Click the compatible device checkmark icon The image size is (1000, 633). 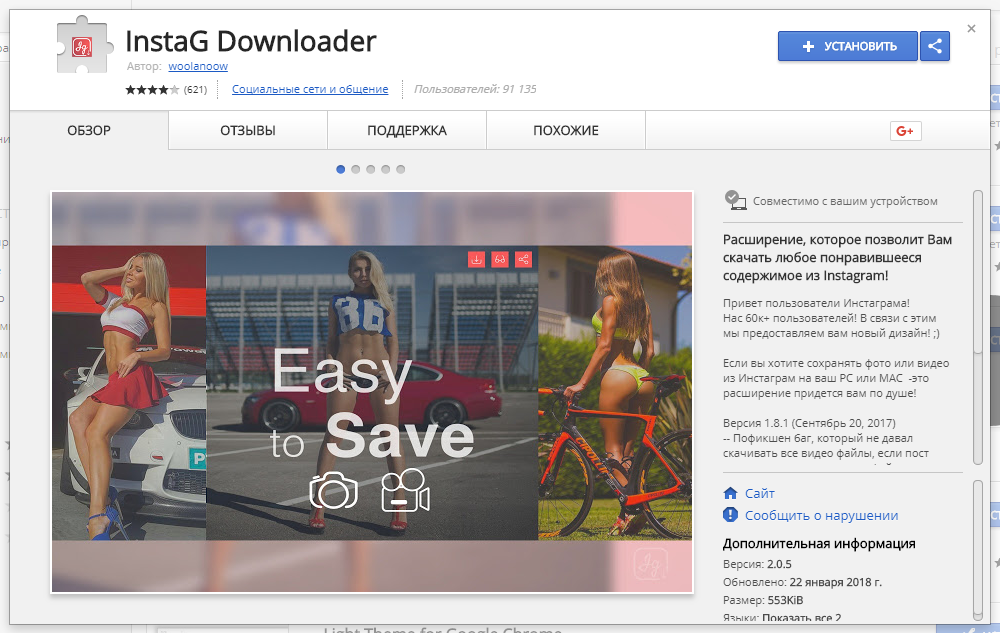pos(735,200)
